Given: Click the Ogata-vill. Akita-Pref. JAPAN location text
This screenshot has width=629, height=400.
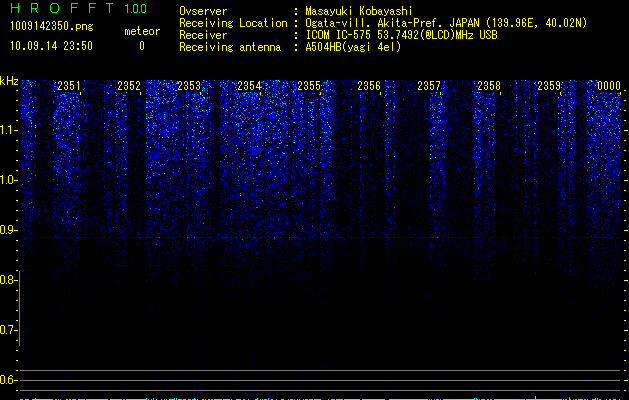Looking at the screenshot, I should point(446,23).
